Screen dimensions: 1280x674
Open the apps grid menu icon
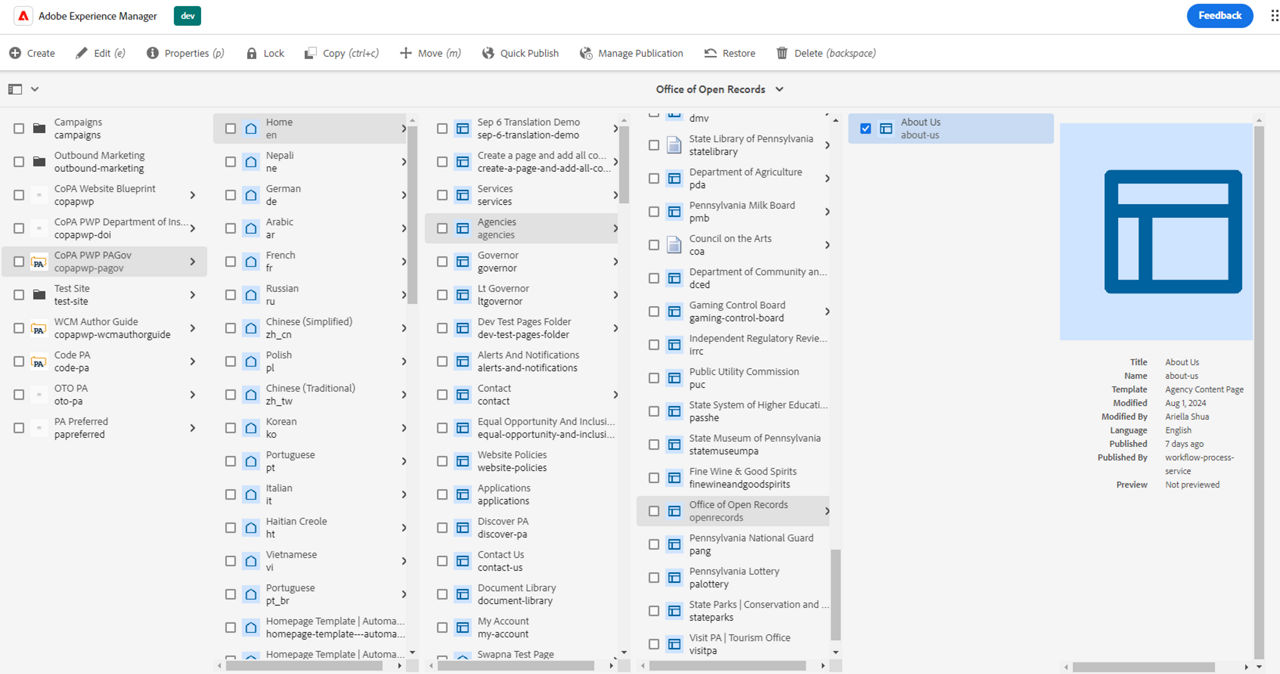[x=1275, y=16]
